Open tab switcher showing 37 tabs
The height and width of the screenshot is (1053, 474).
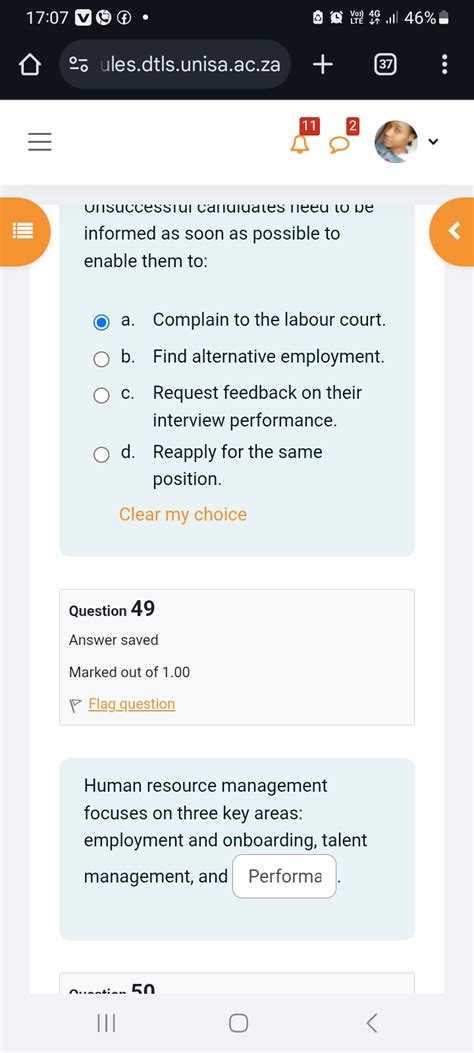pyautogui.click(x=385, y=65)
